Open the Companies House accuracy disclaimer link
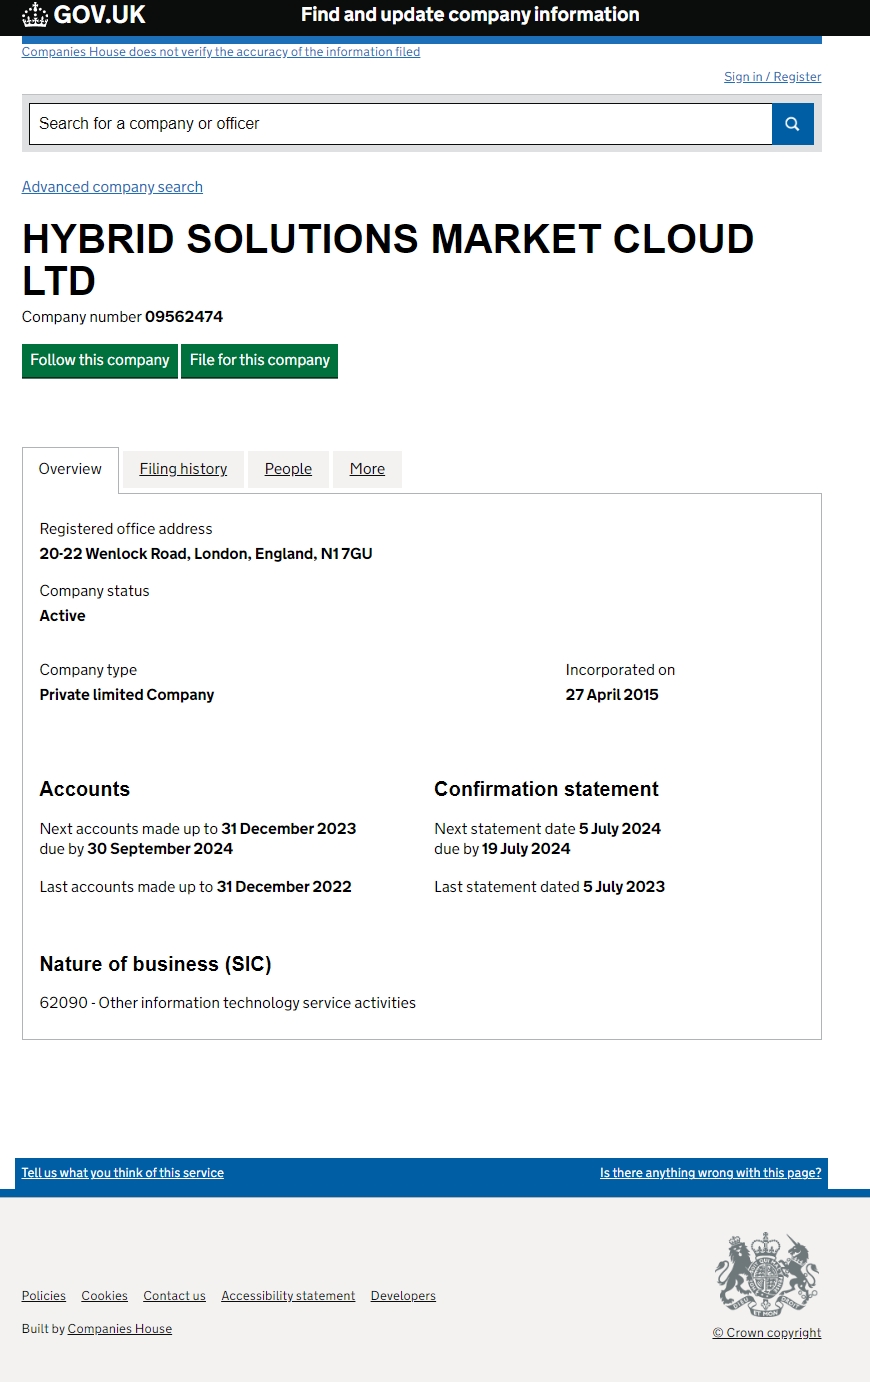This screenshot has height=1382, width=870. [221, 52]
